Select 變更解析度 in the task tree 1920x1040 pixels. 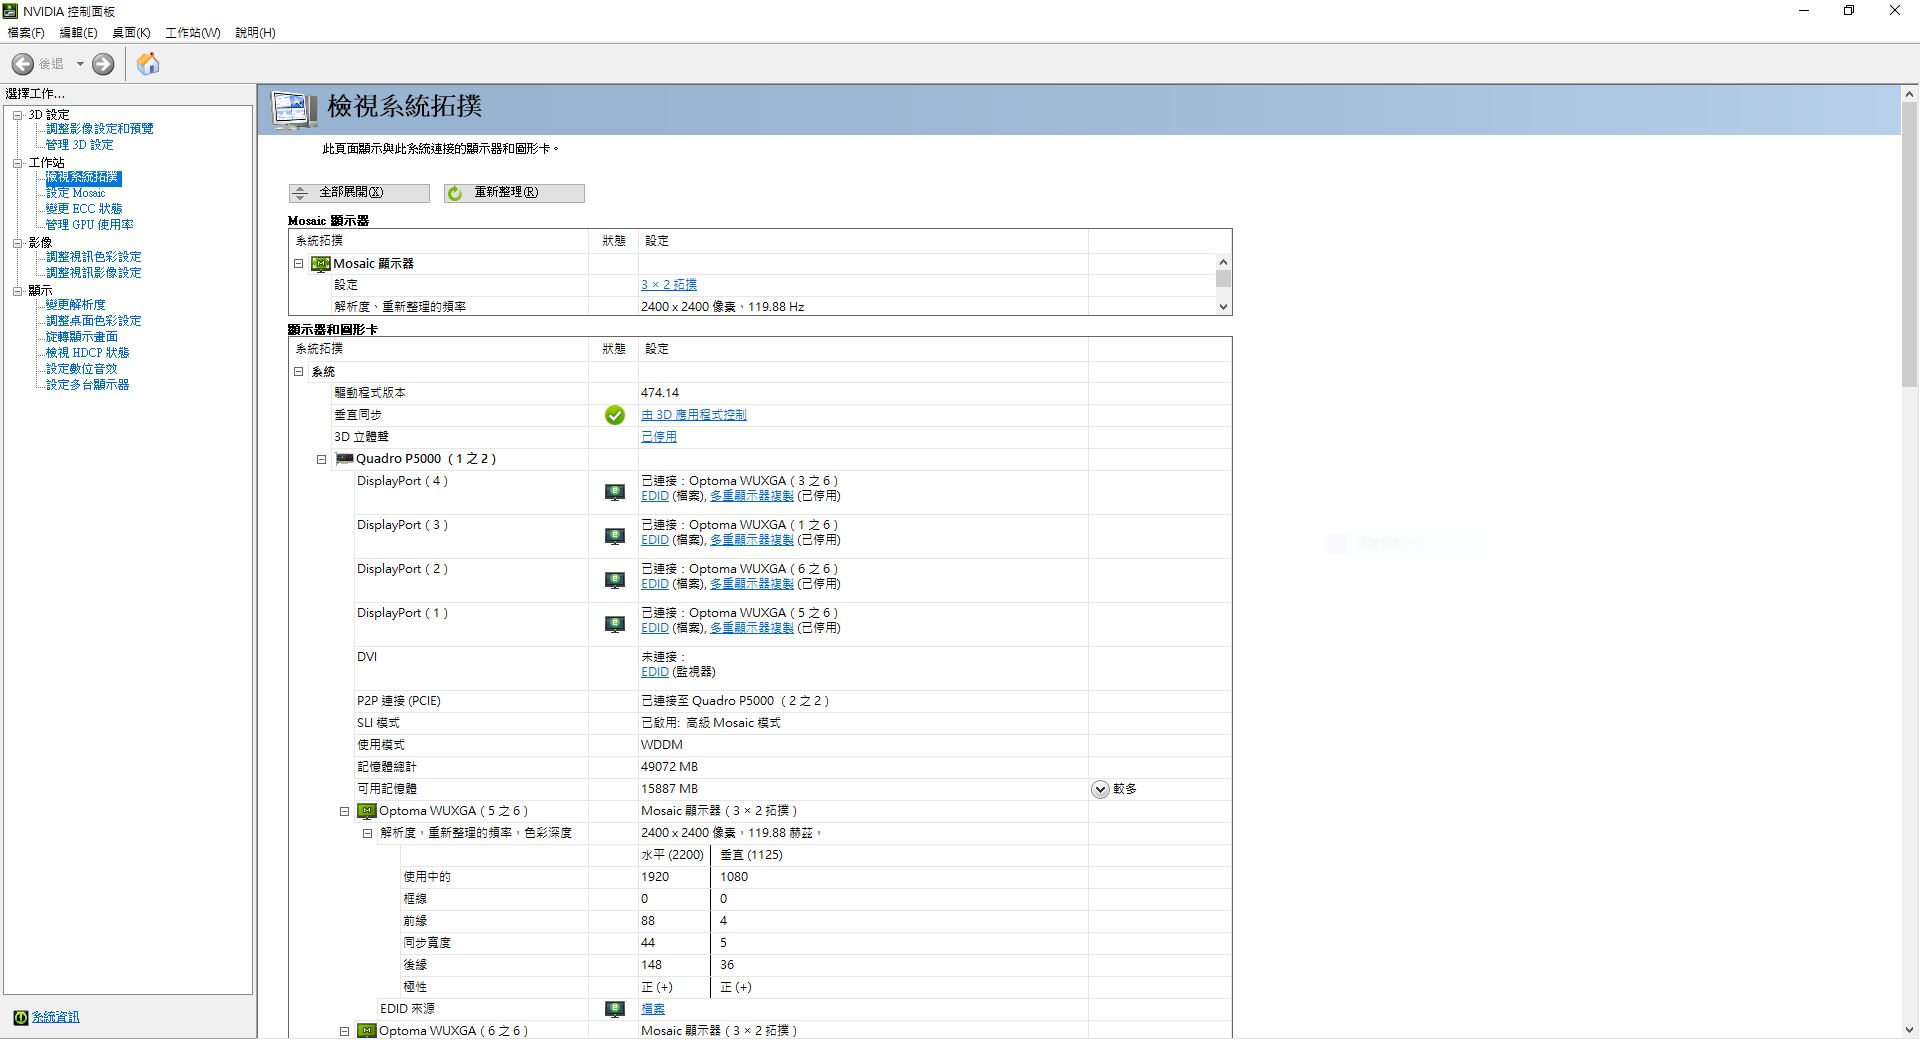click(x=76, y=305)
